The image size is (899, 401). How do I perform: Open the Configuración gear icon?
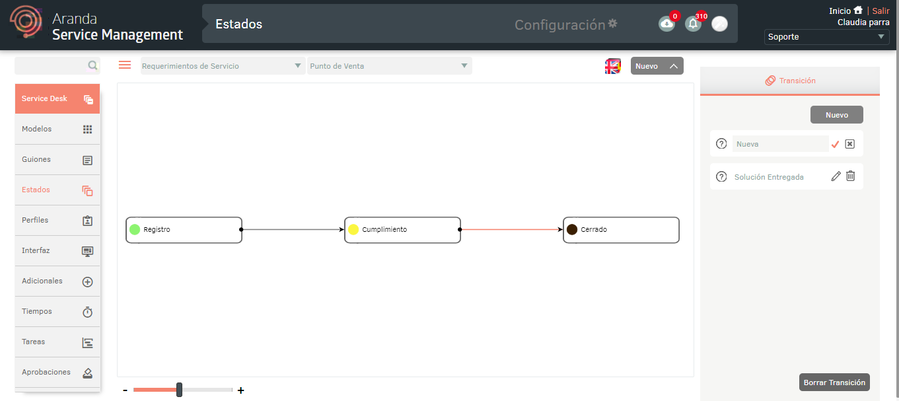tap(613, 24)
